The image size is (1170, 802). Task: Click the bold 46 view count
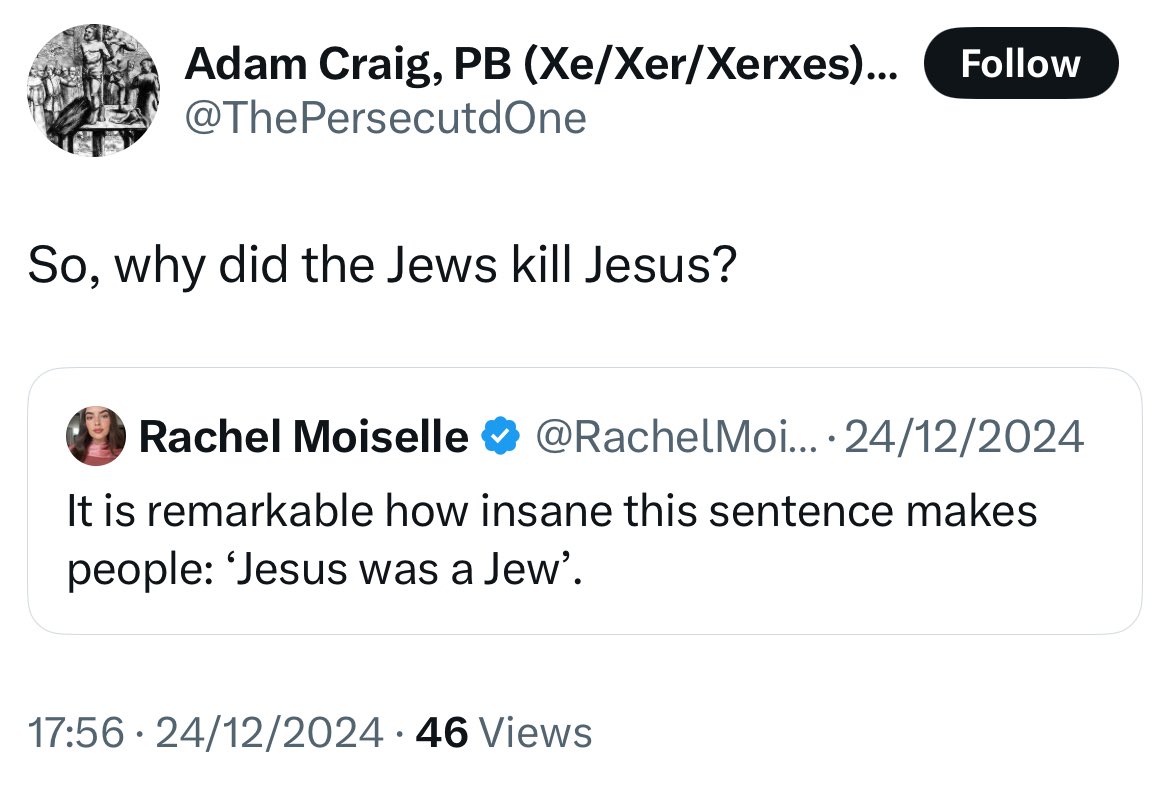[x=441, y=733]
